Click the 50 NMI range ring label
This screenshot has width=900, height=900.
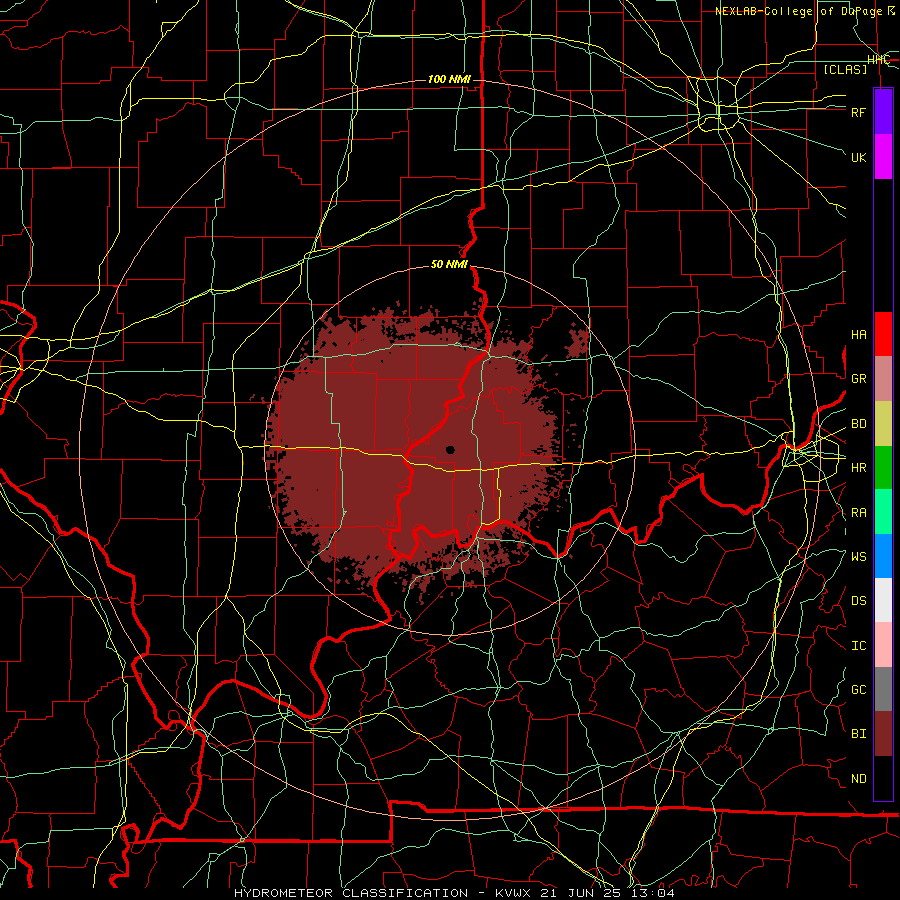449,264
